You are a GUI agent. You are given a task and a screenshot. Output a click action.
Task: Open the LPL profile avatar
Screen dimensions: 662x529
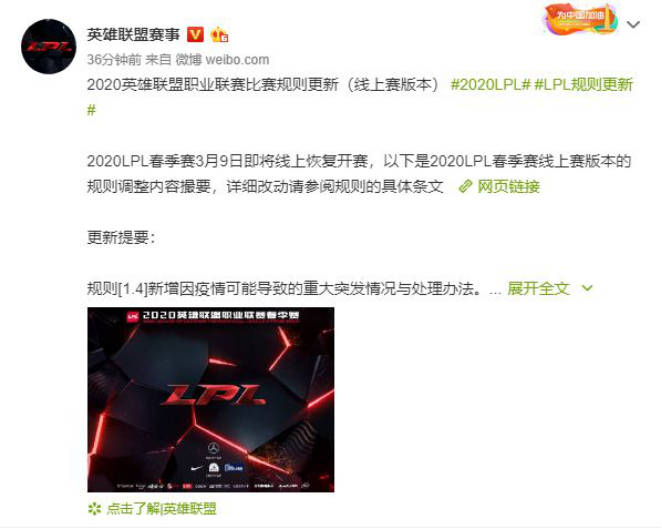[x=49, y=46]
